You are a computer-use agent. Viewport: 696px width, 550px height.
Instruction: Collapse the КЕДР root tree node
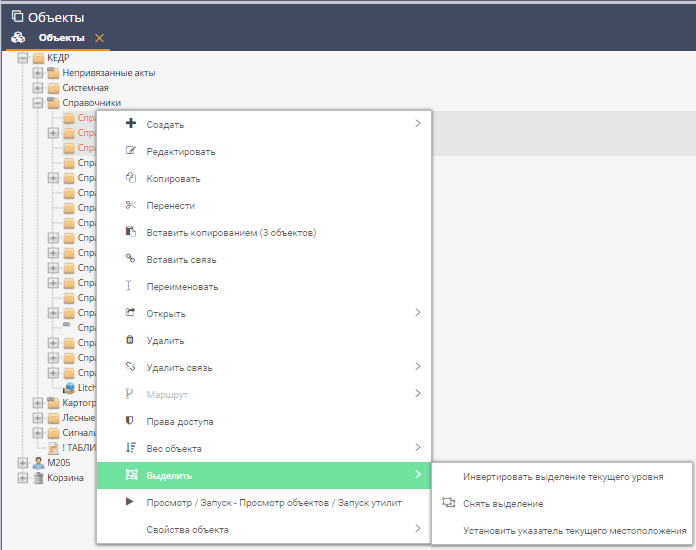coord(23,58)
